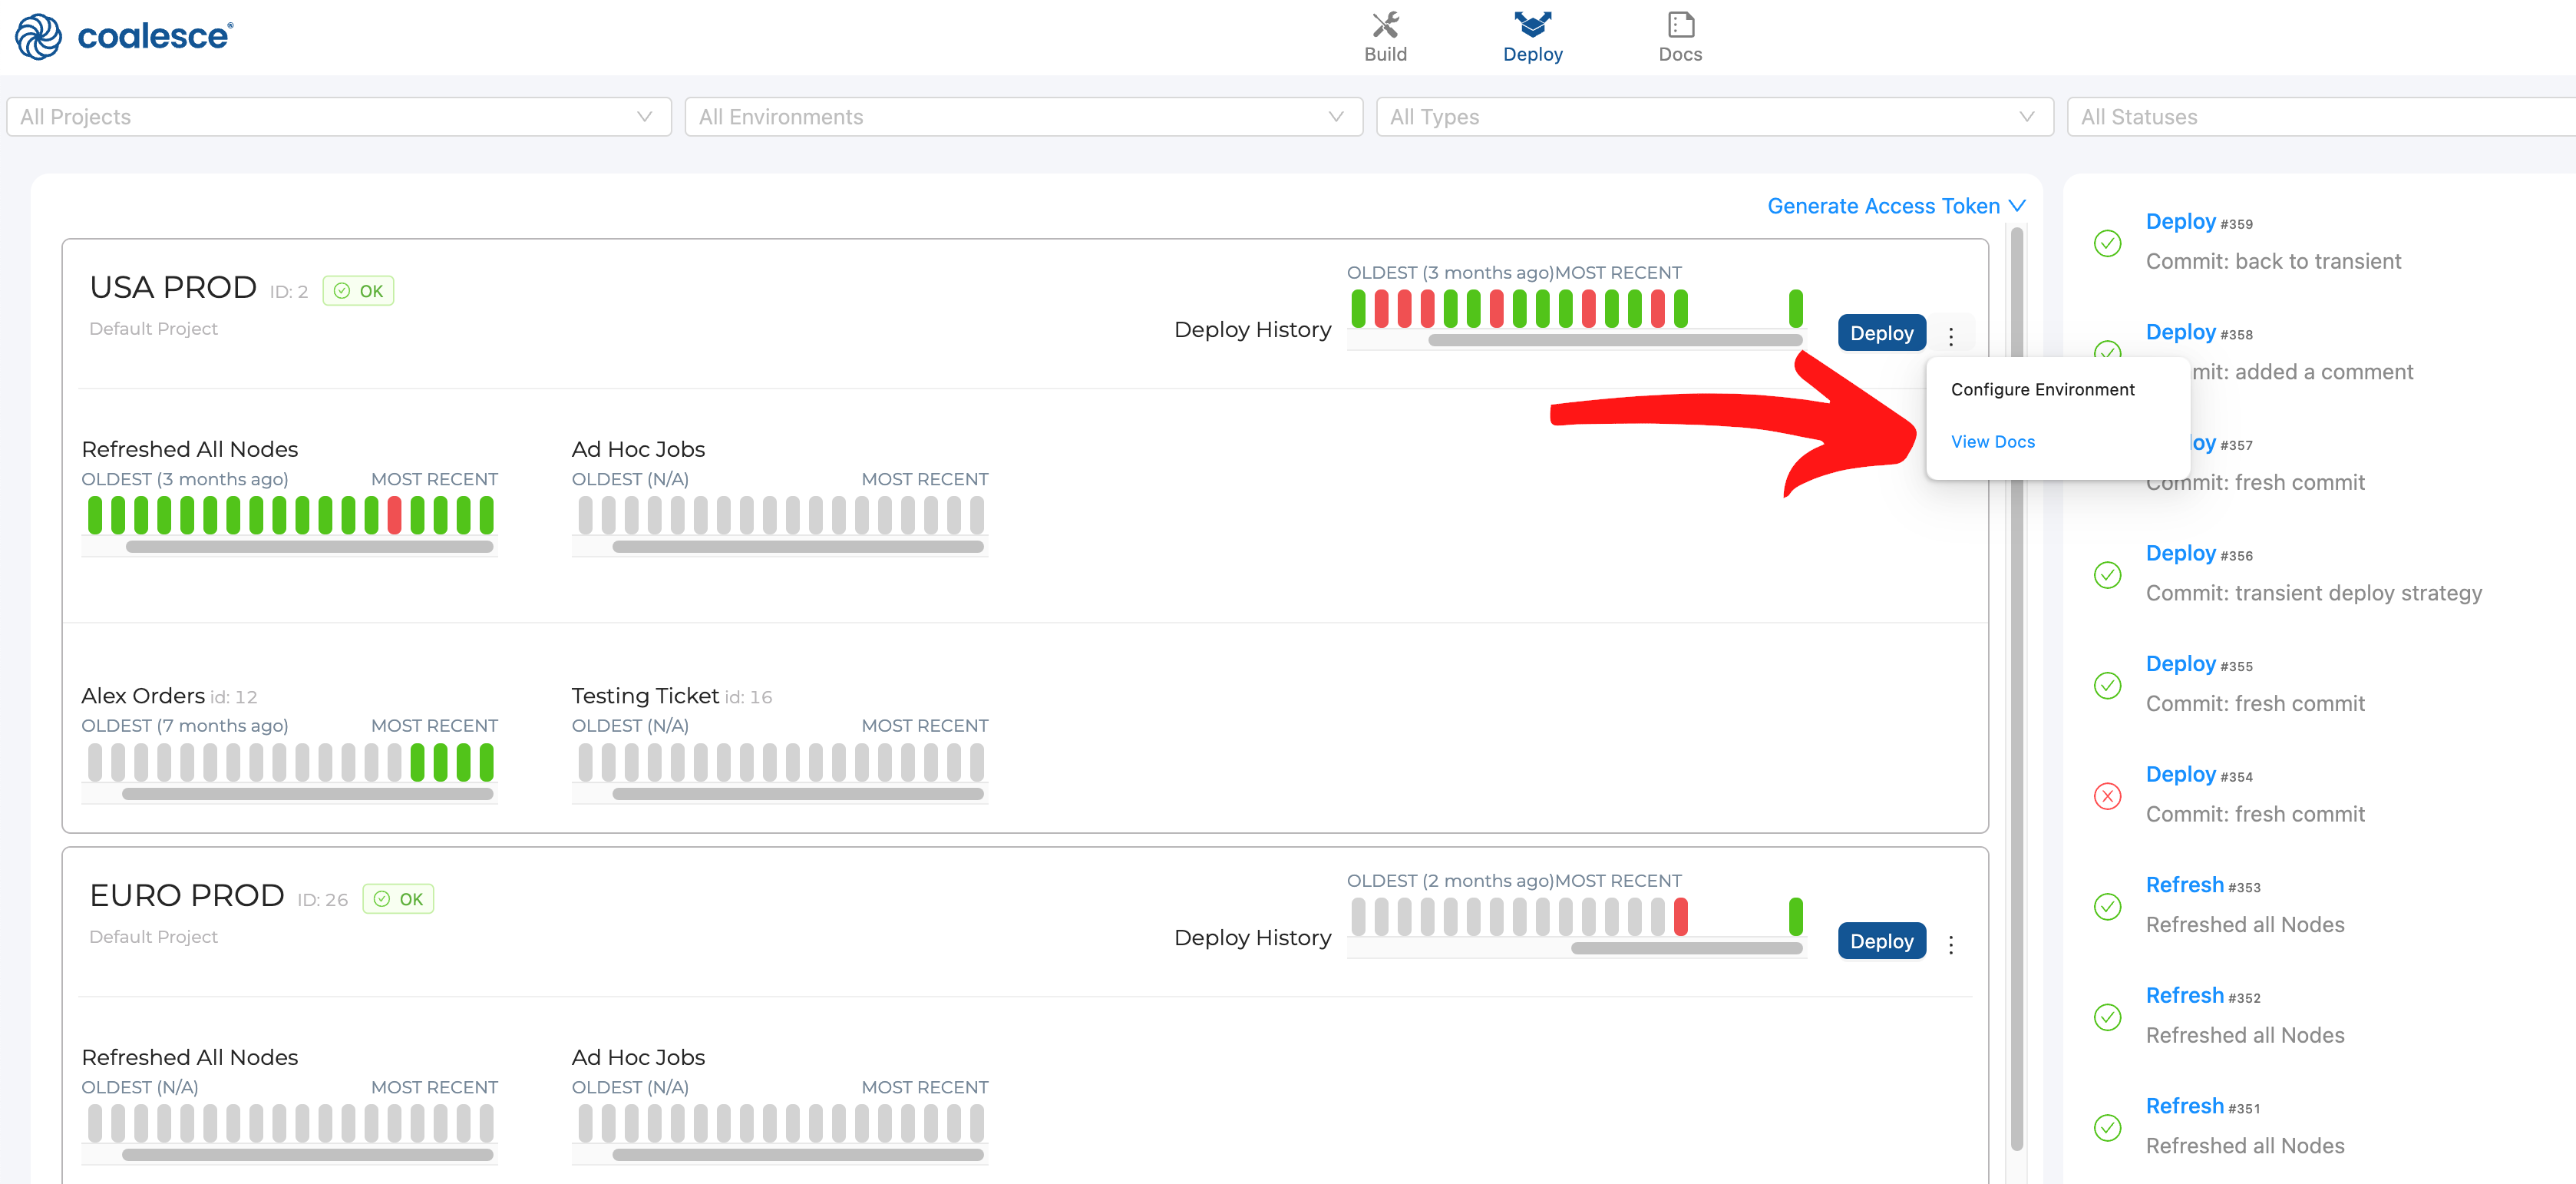2576x1184 pixels.
Task: Click success check icon for Deploy #359
Action: coord(2107,243)
